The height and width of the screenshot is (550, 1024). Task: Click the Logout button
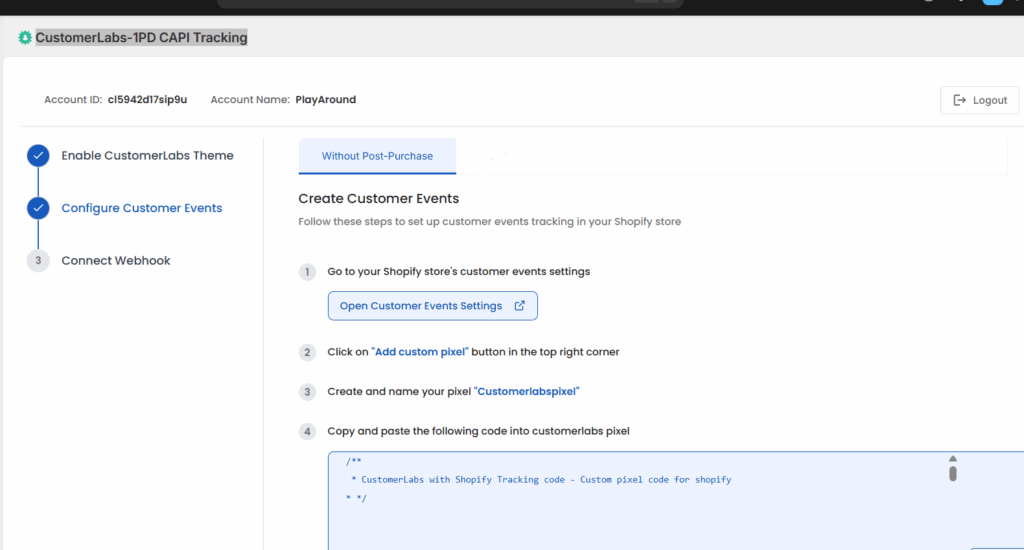[x=980, y=100]
